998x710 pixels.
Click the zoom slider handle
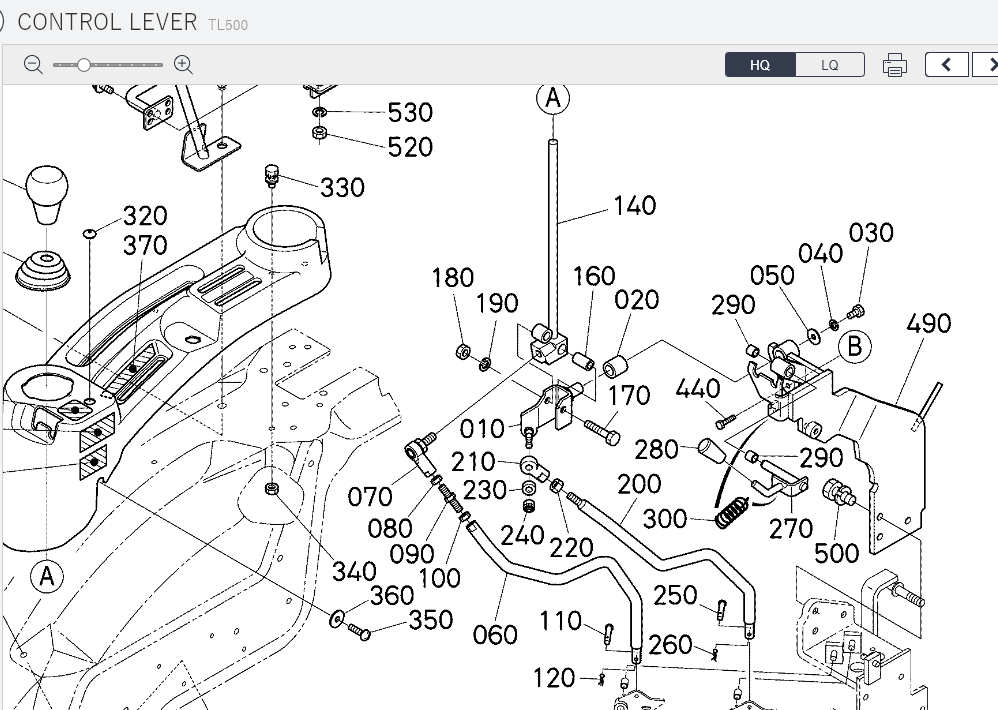click(x=84, y=65)
